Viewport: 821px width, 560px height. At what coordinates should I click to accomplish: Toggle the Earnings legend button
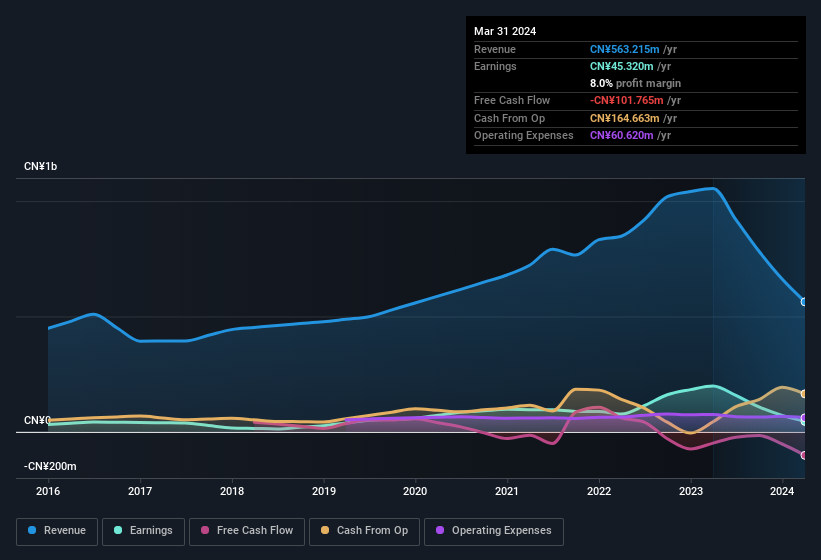tap(143, 531)
